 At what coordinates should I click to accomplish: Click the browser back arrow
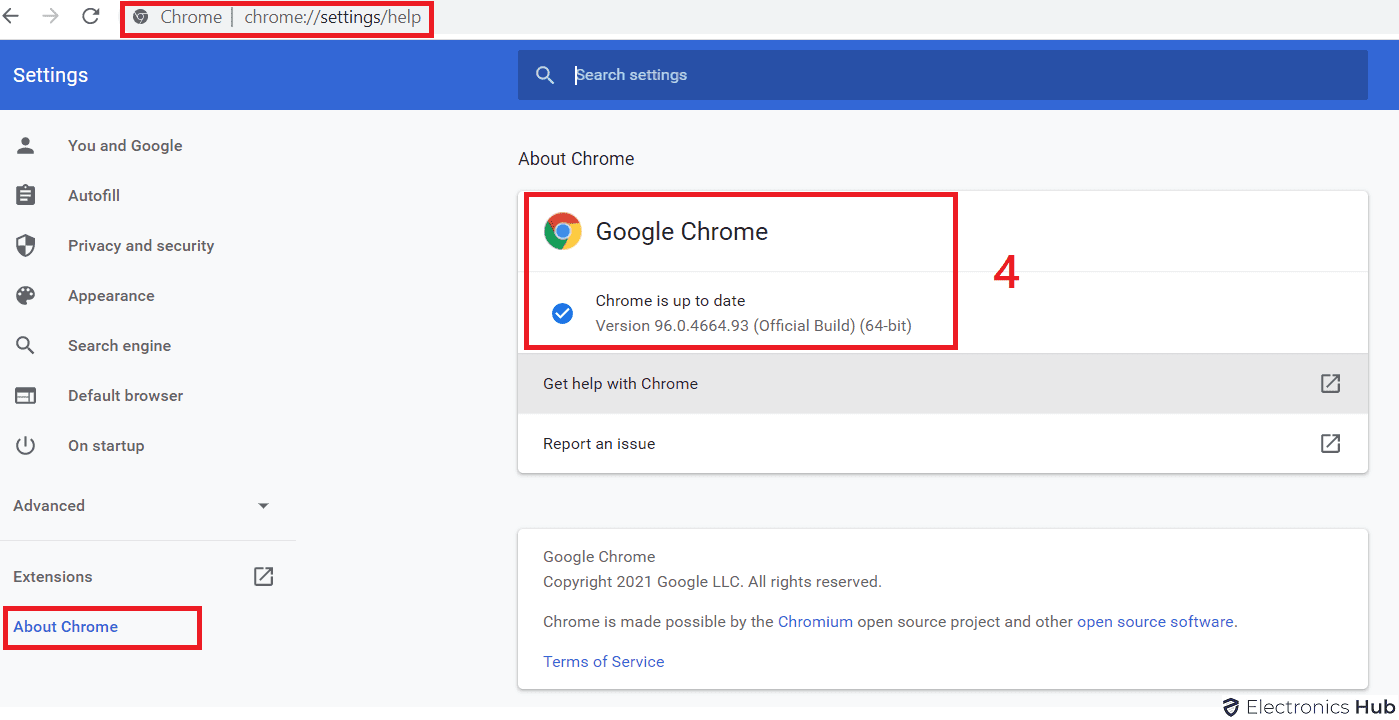pyautogui.click(x=11, y=16)
